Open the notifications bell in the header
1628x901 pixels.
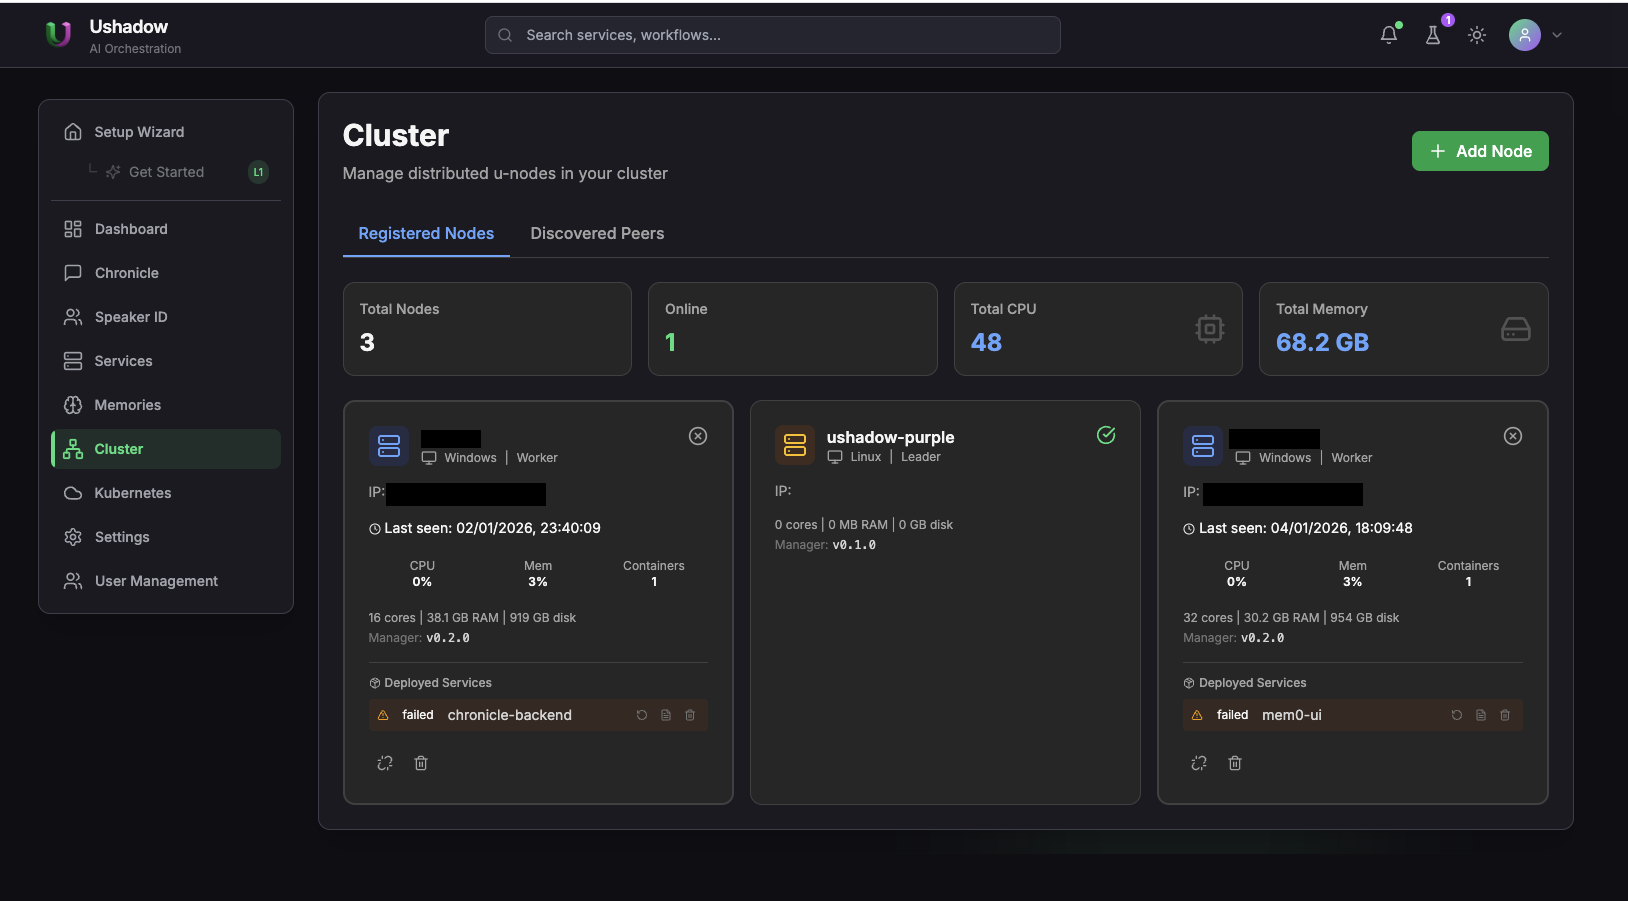[x=1388, y=34]
